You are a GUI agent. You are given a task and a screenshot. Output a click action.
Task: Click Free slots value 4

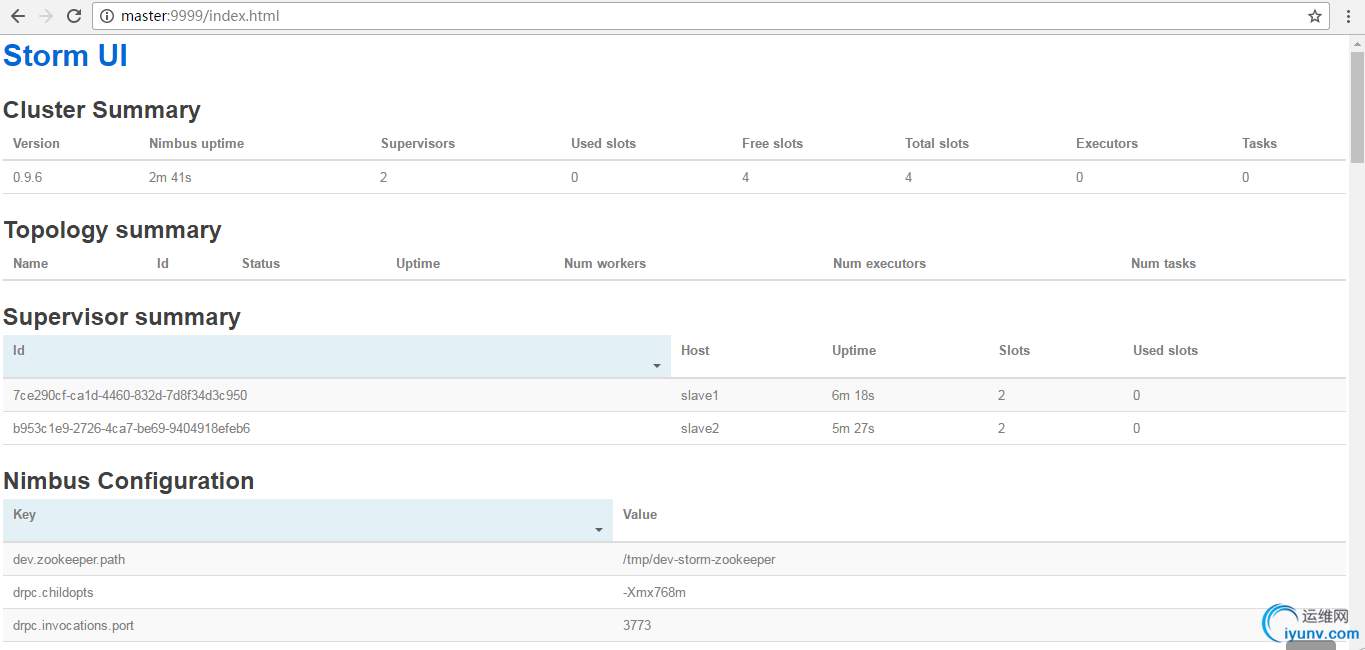(745, 177)
